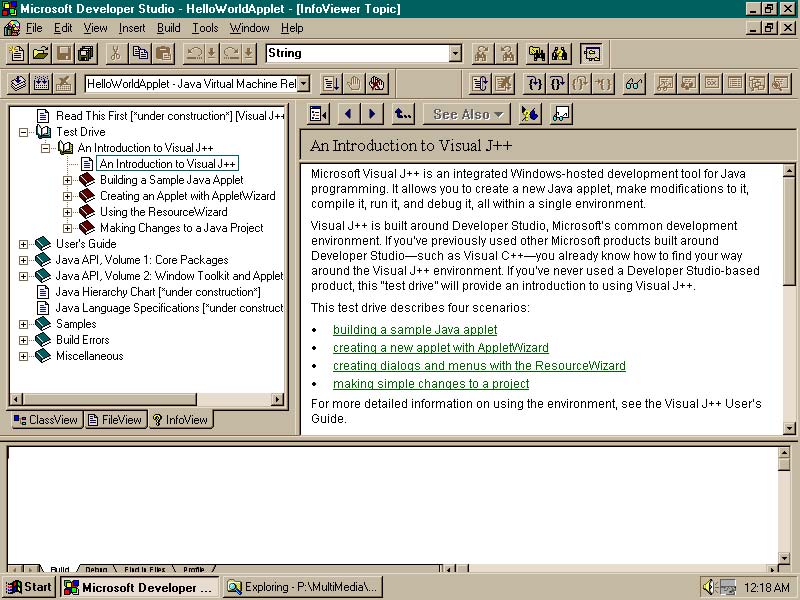The image size is (800, 600).
Task: Click the Cut scissors icon
Action: tap(116, 53)
